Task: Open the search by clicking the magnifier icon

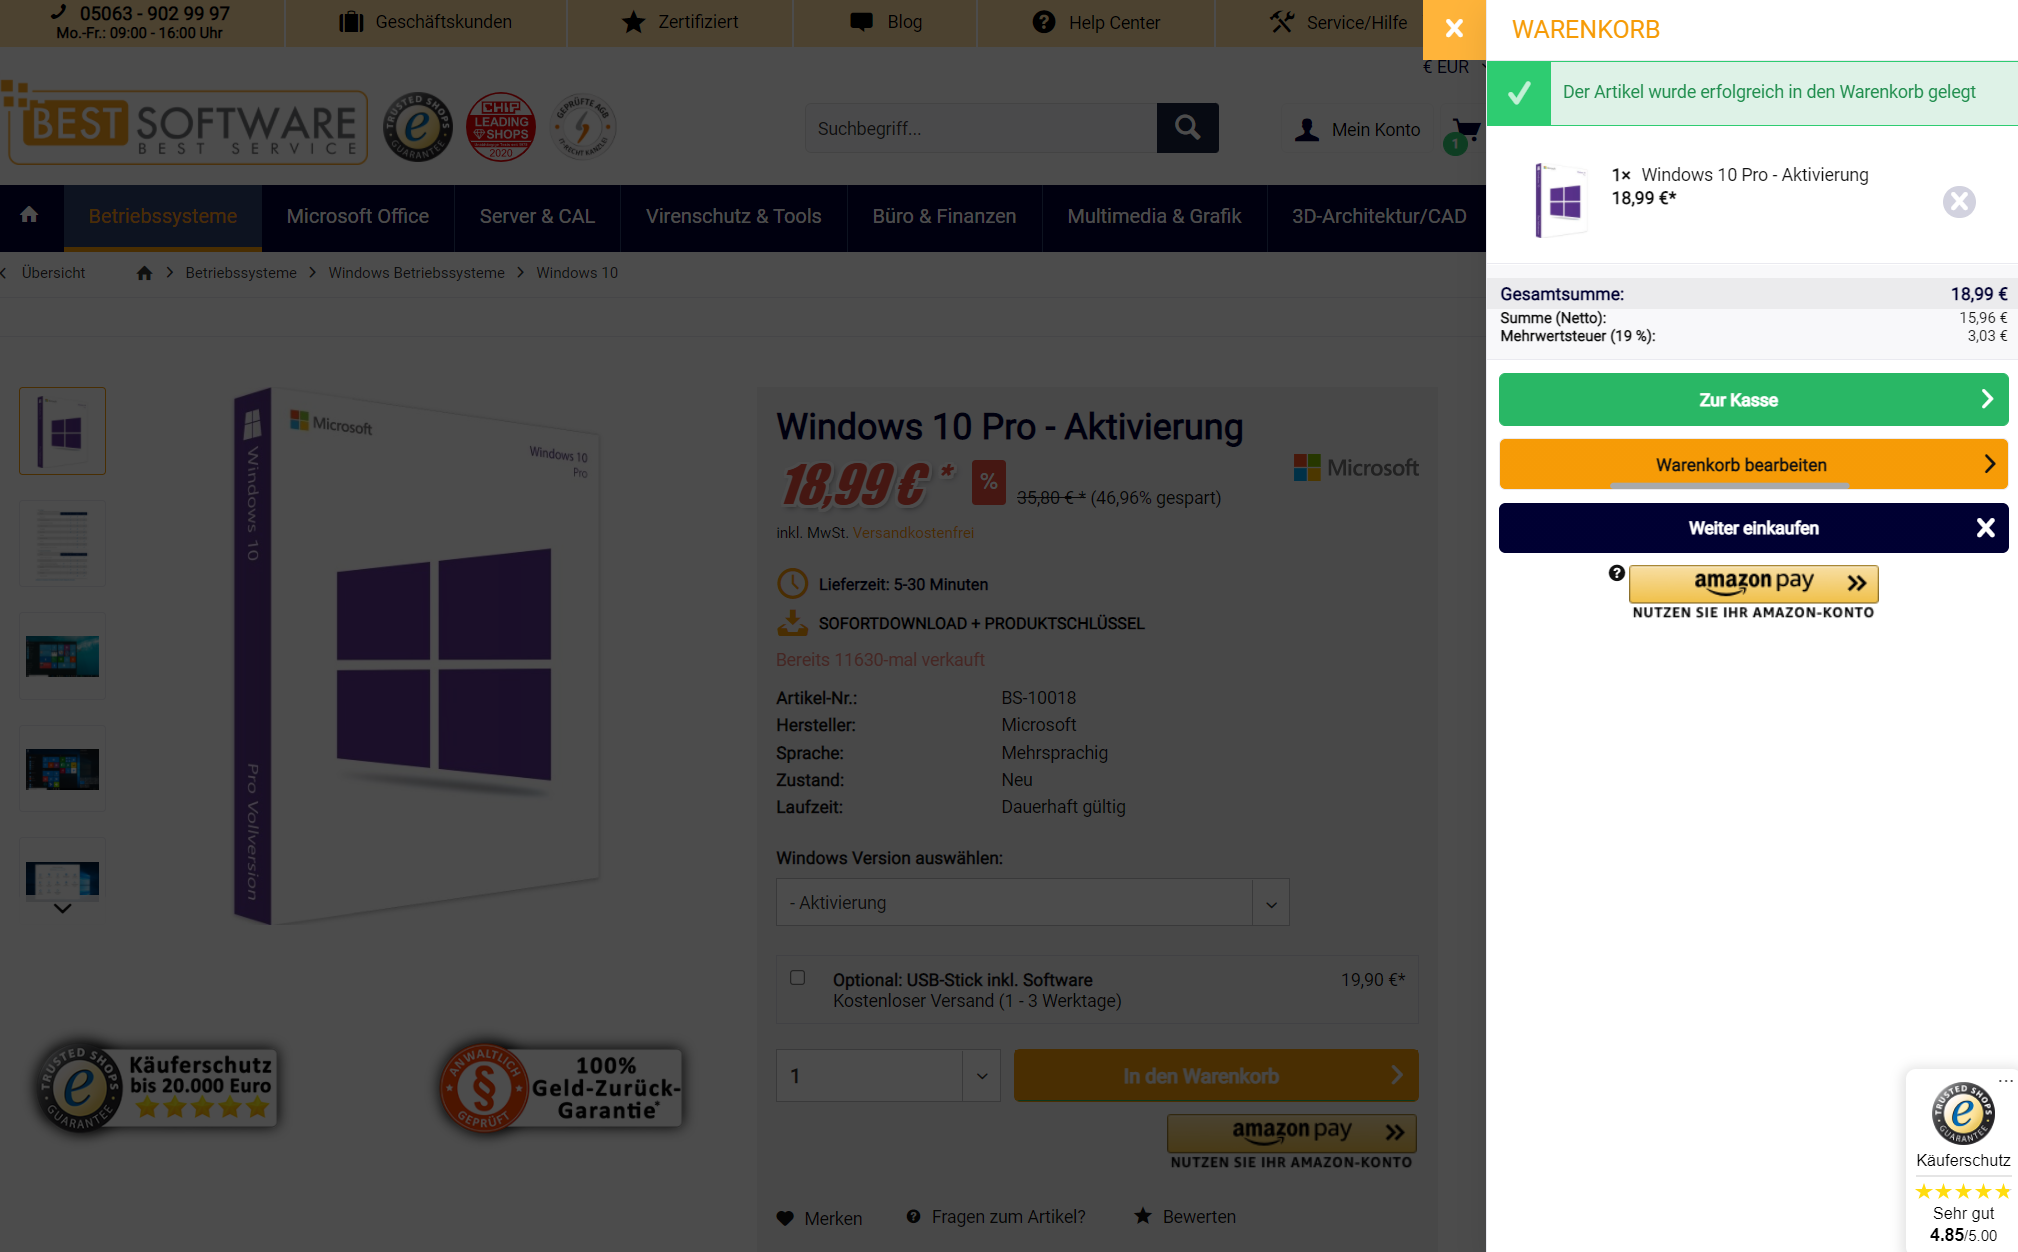Action: tap(1186, 128)
